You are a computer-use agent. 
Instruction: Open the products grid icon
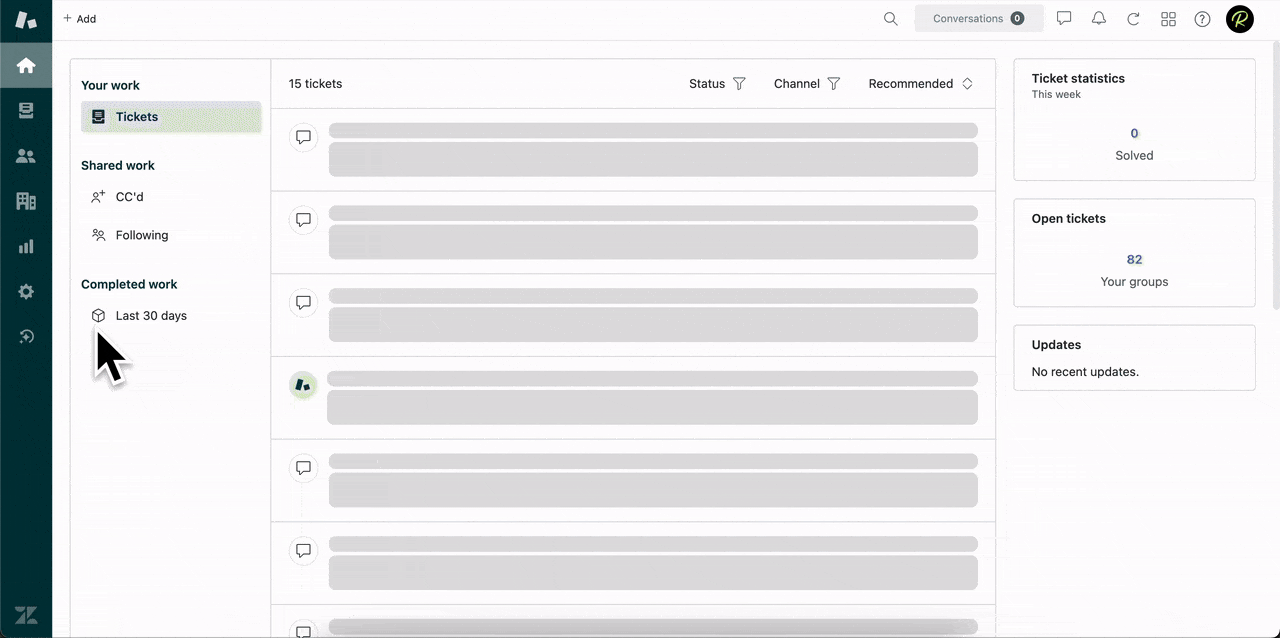click(1168, 19)
